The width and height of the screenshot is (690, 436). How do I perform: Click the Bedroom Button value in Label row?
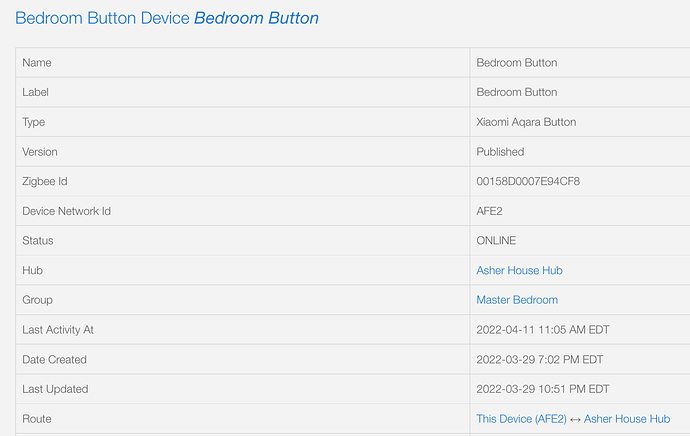point(517,92)
